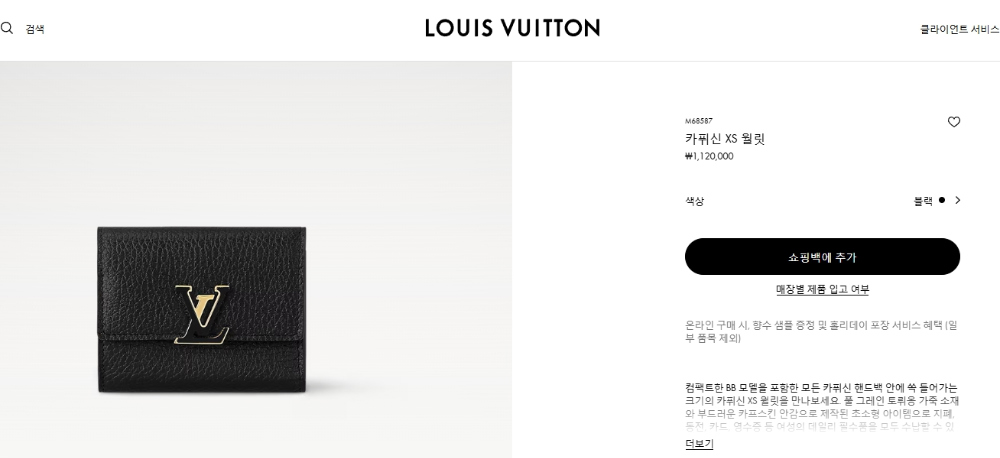Click the gold LV clasp on wallet
Screen dimensions: 1000x458
pos(202,314)
